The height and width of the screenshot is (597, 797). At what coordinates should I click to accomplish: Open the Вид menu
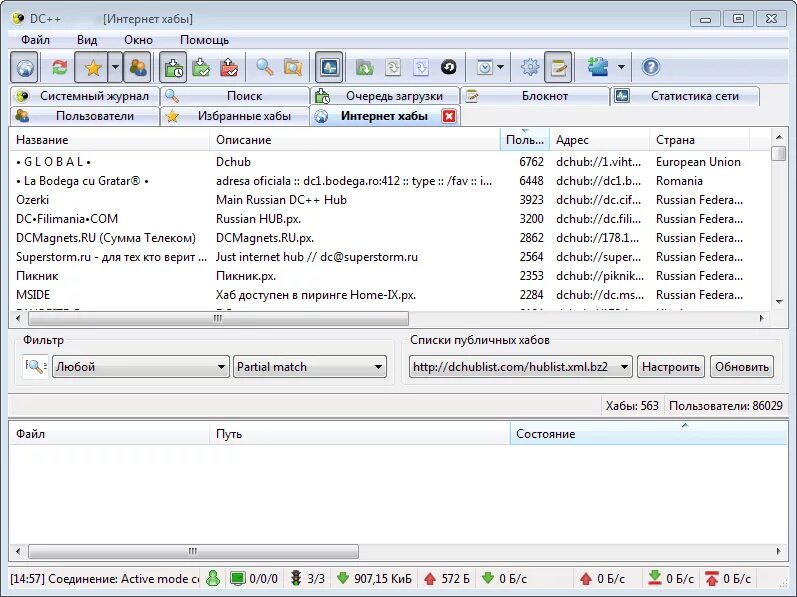point(87,40)
